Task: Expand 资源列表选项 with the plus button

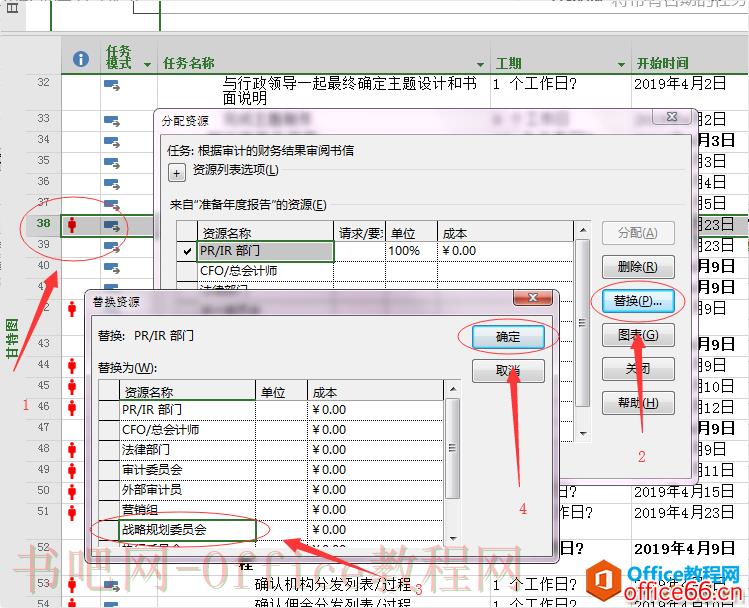Action: [176, 173]
